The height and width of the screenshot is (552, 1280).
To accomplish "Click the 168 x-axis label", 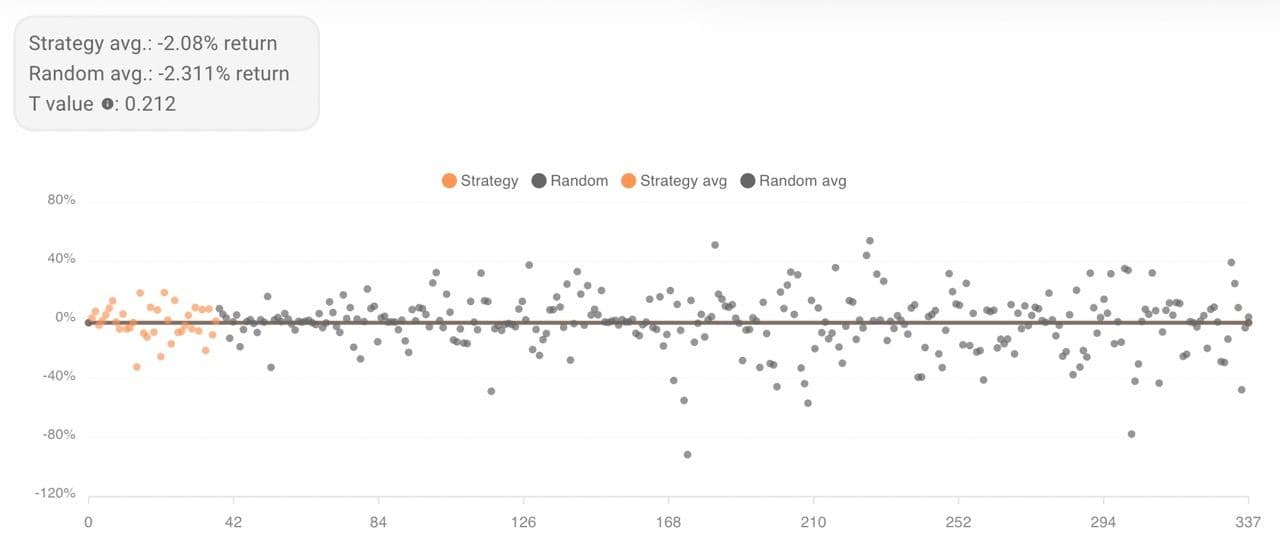I will click(x=668, y=522).
